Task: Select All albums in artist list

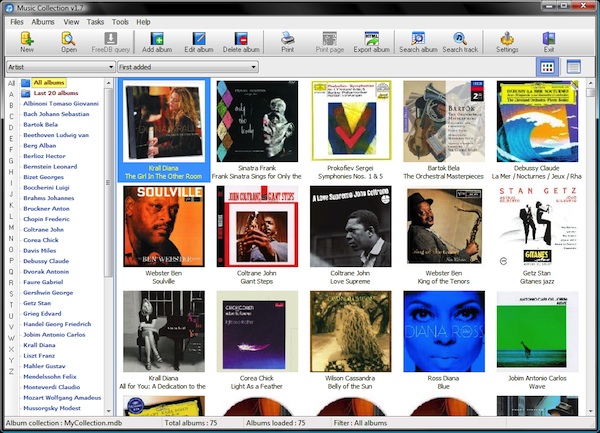Action: (49, 83)
